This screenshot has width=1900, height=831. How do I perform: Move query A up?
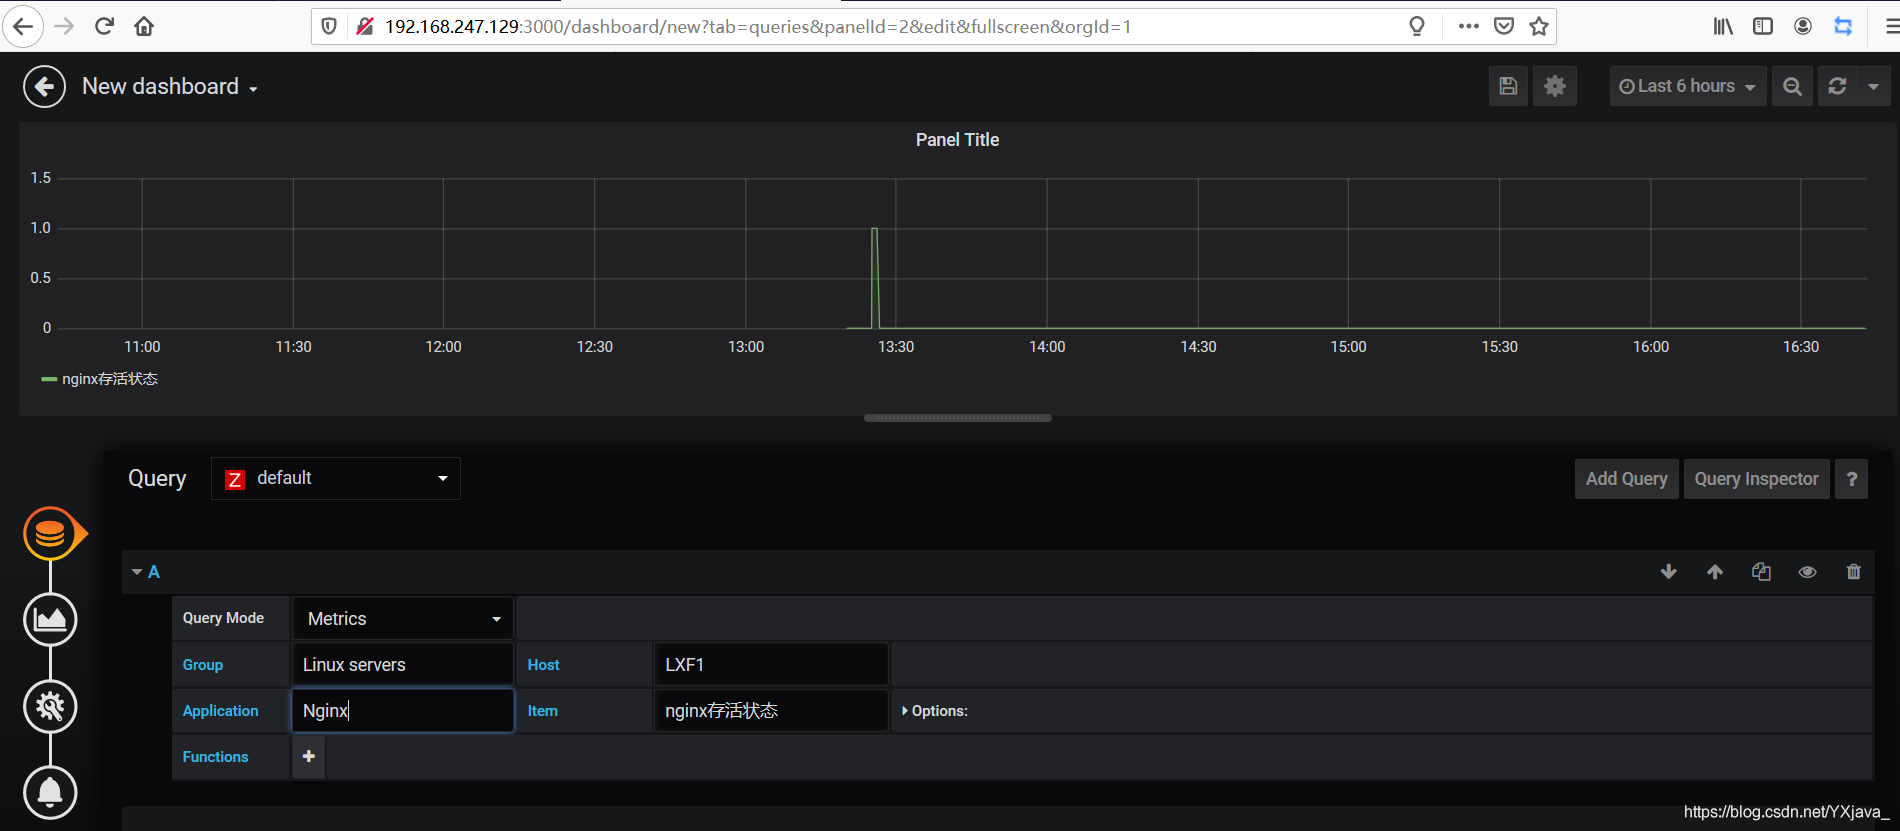1715,572
